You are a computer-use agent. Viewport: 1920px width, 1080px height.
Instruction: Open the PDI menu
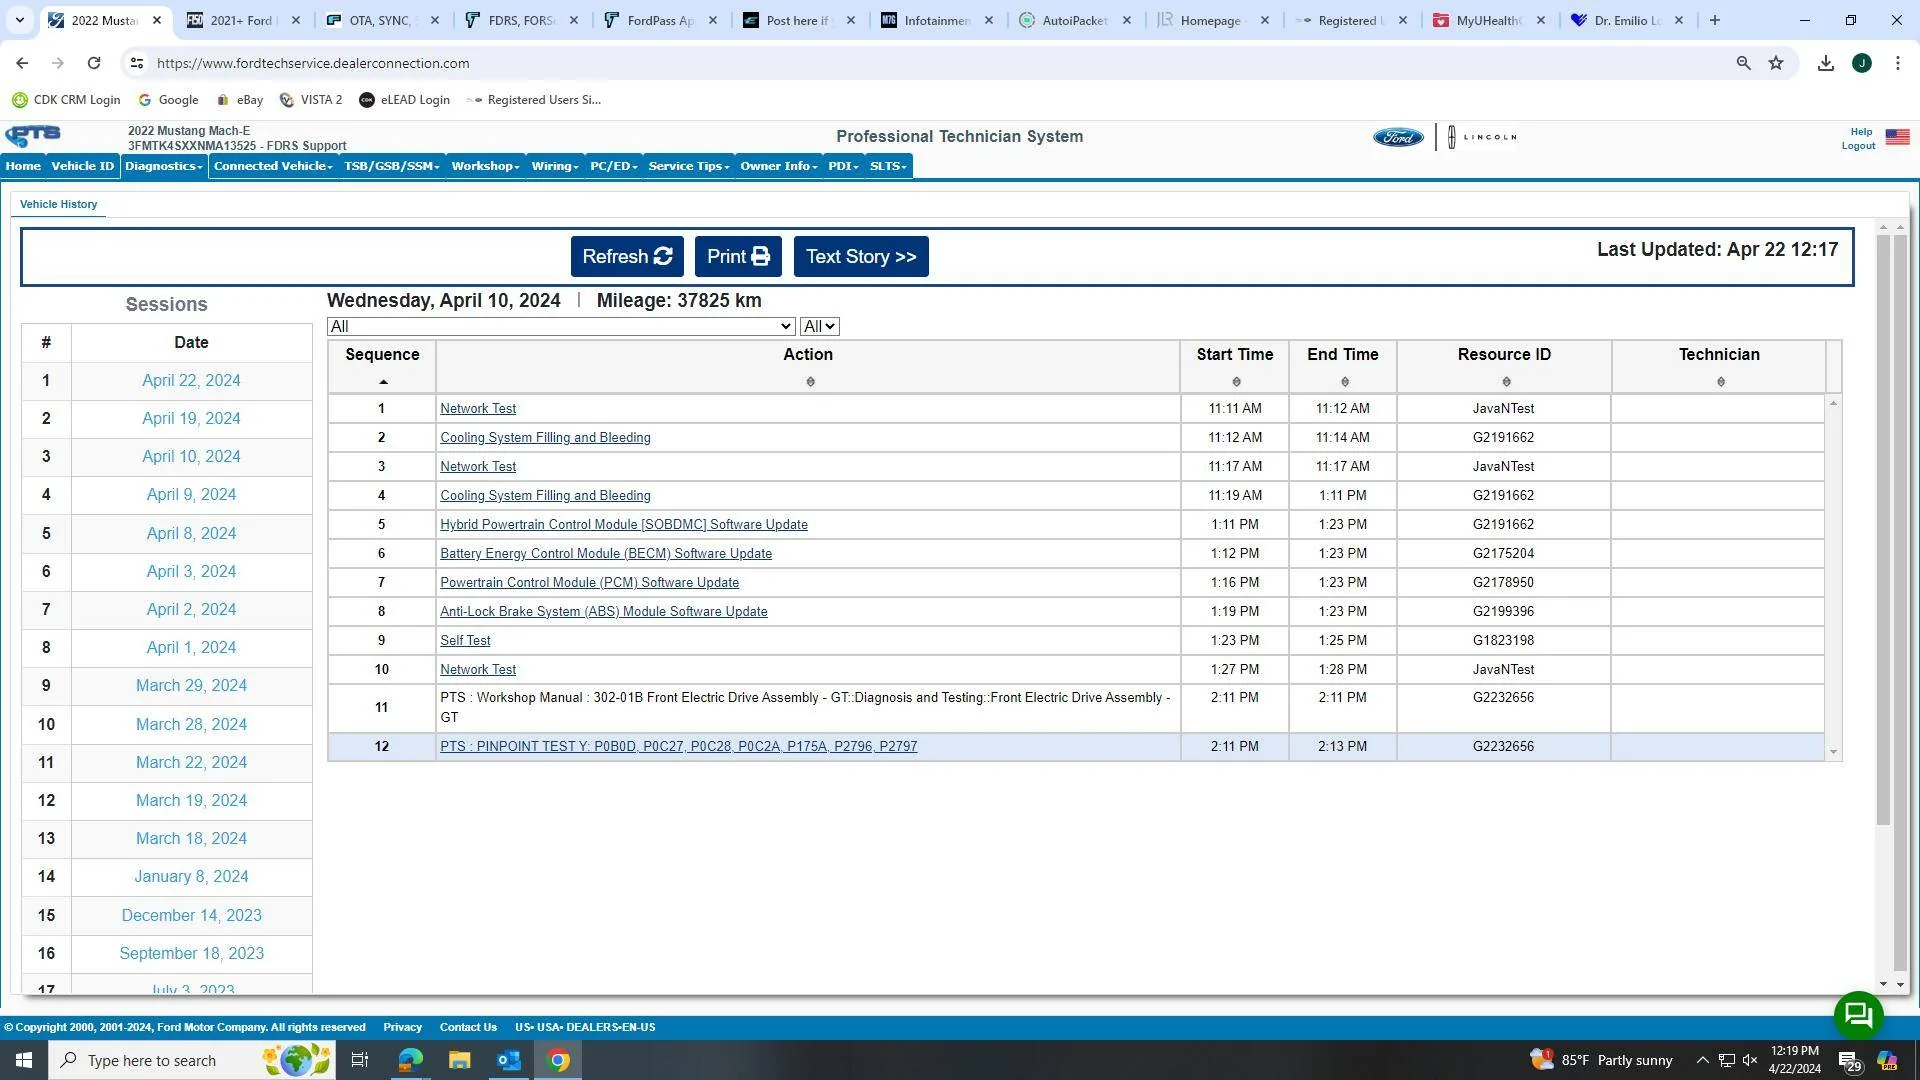pos(843,166)
